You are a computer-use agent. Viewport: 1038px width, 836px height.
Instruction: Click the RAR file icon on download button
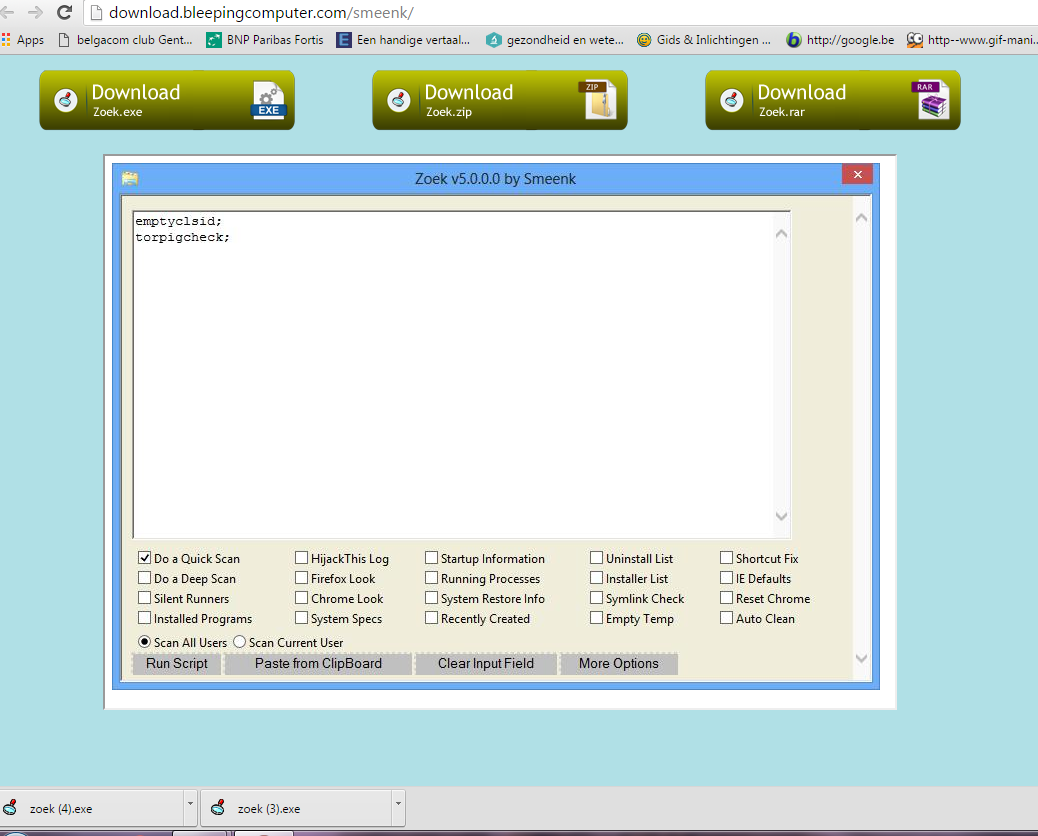[931, 100]
